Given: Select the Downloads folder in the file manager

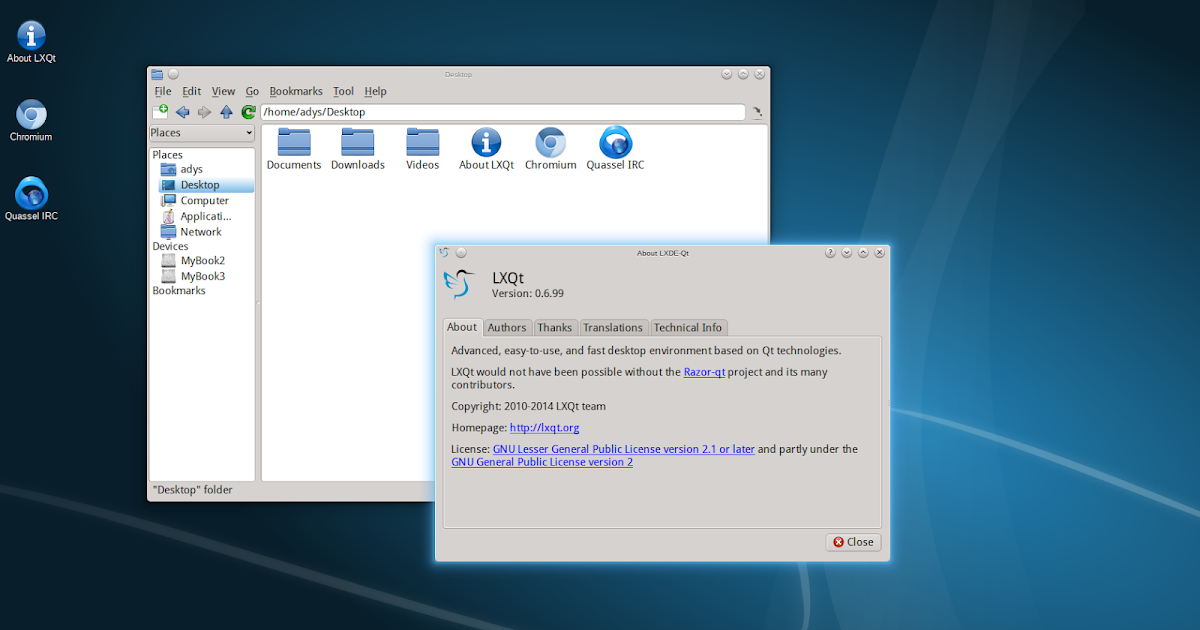Looking at the screenshot, I should pos(358,149).
